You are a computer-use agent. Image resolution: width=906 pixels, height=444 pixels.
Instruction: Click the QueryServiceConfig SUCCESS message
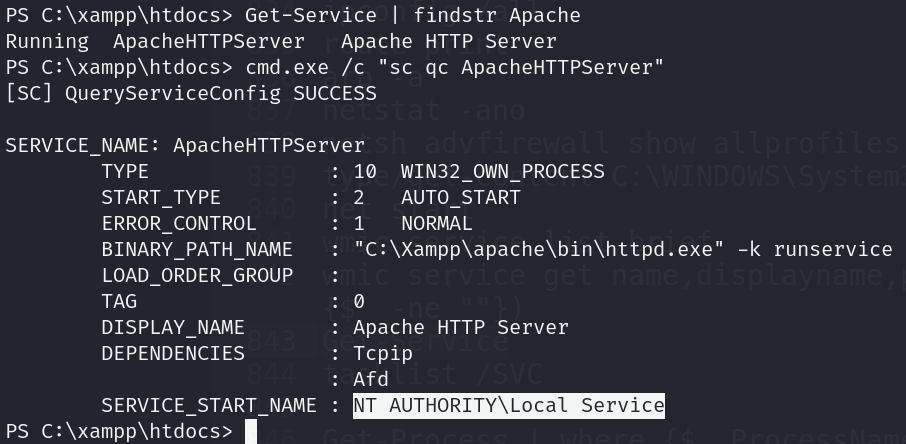190,93
